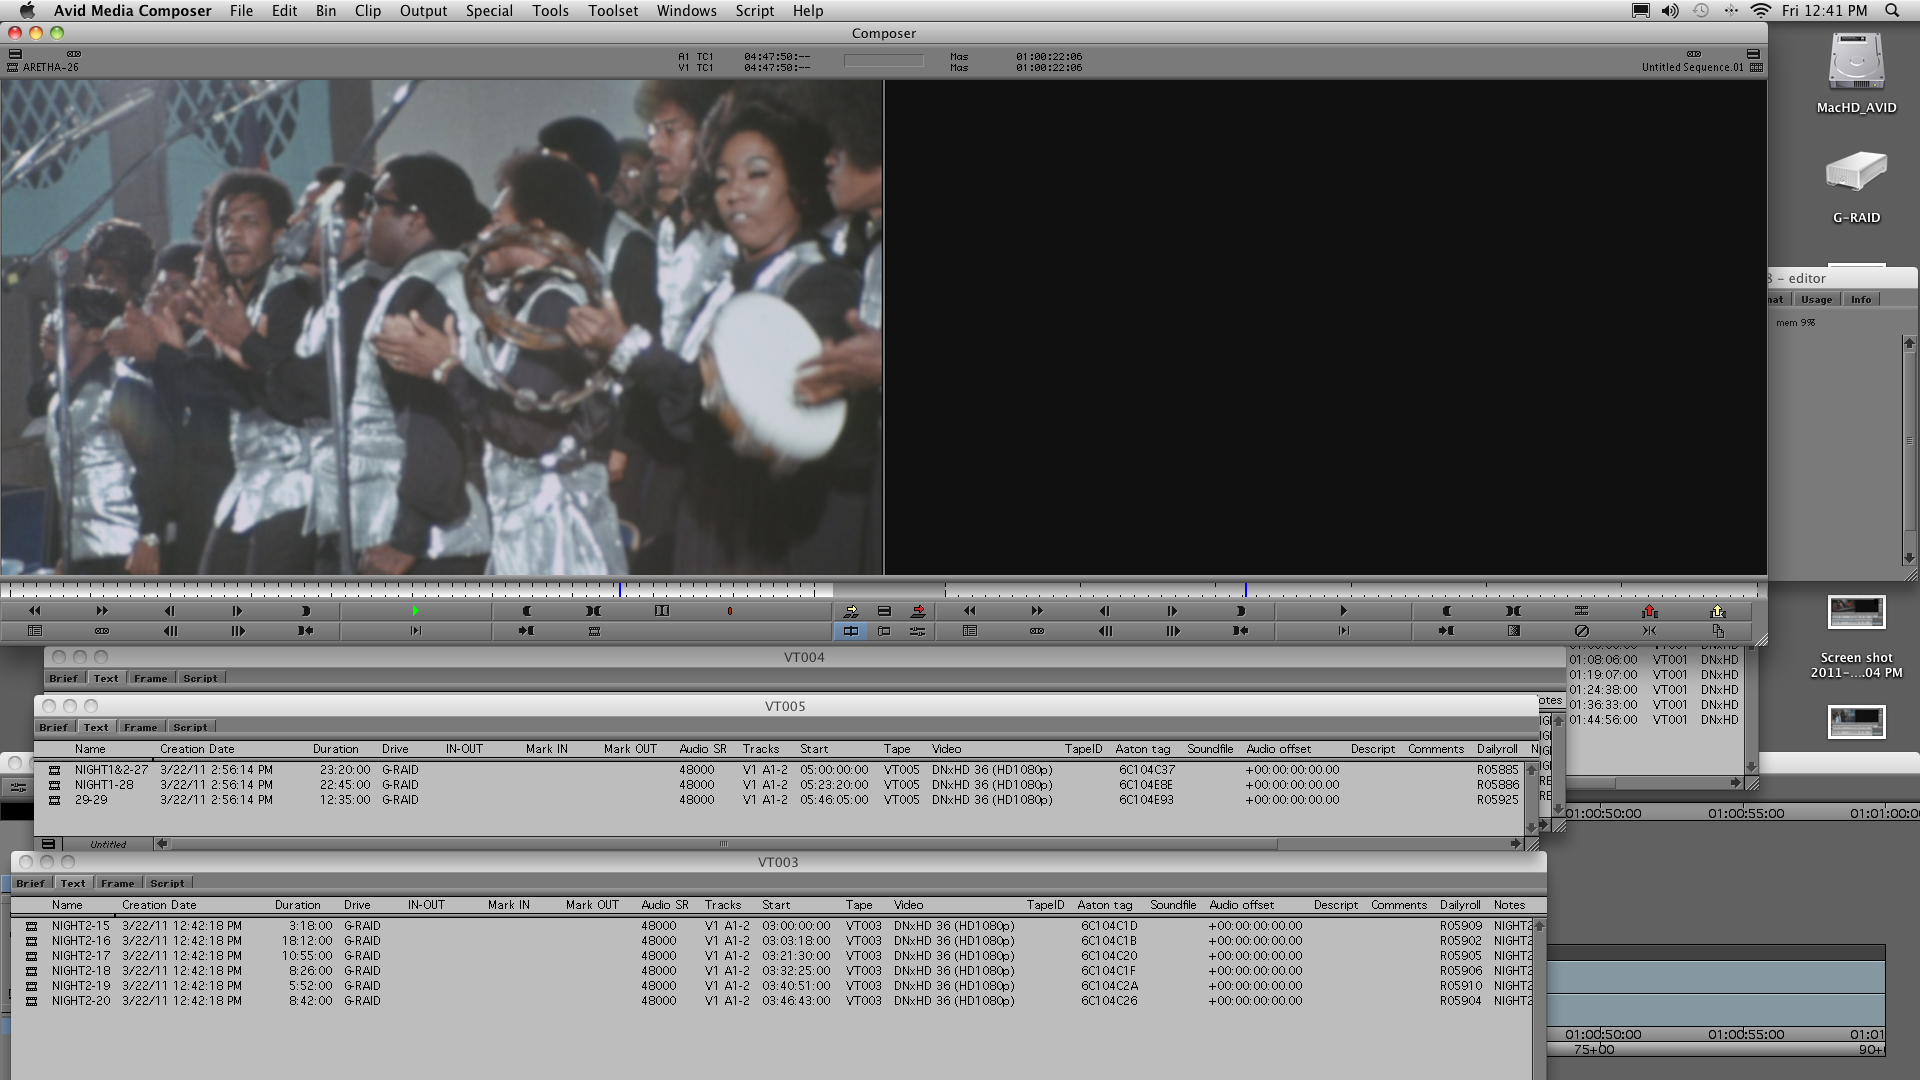The width and height of the screenshot is (1920, 1080).
Task: Click the Remove Effect button in record toolbar
Action: tap(1581, 631)
